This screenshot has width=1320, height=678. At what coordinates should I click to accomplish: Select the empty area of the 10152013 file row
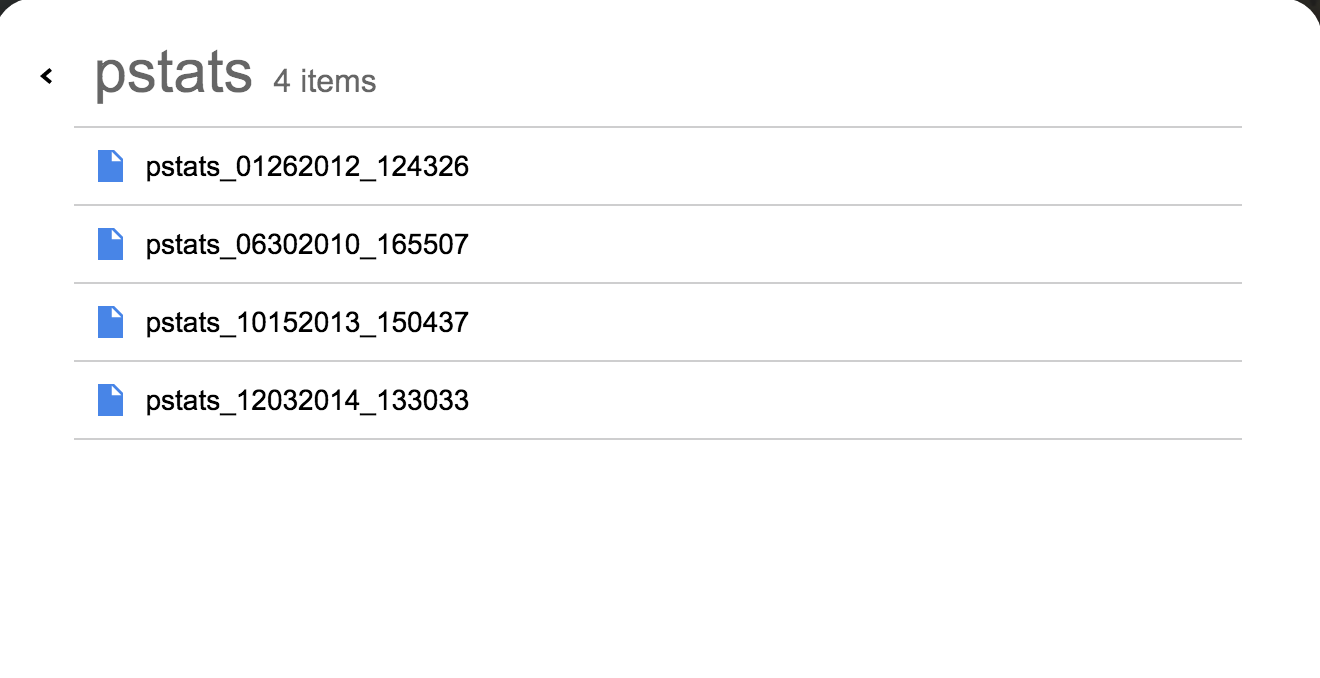pos(855,322)
